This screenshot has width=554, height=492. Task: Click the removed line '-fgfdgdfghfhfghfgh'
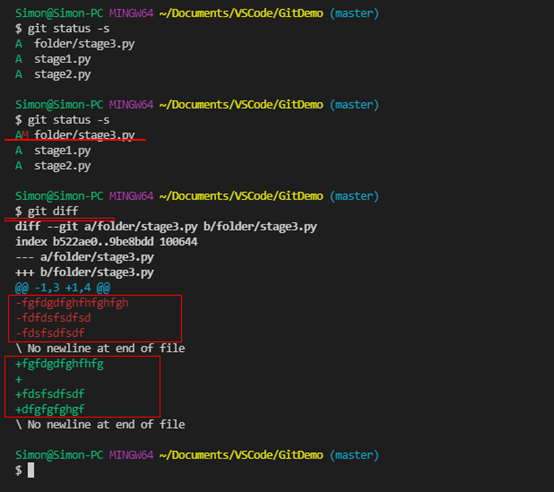click(72, 303)
